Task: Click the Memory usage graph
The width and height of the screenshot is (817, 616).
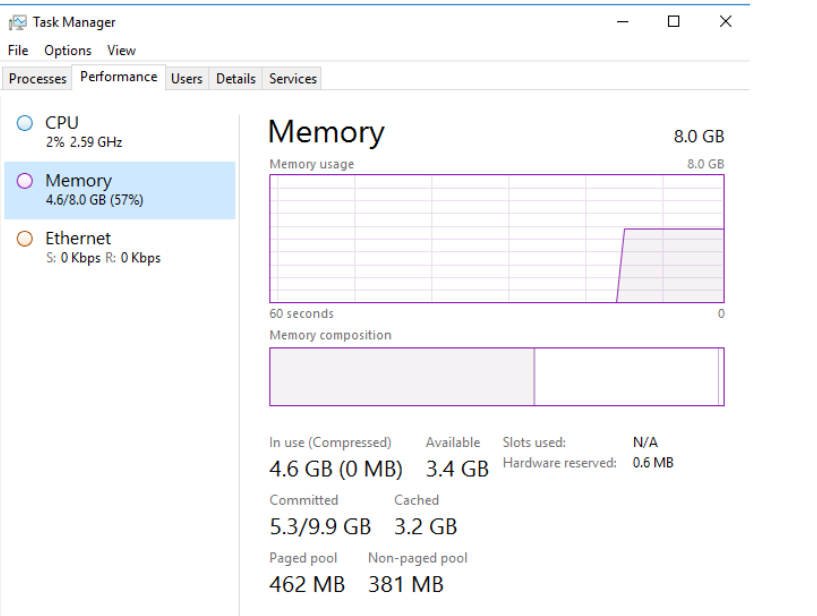Action: point(497,239)
